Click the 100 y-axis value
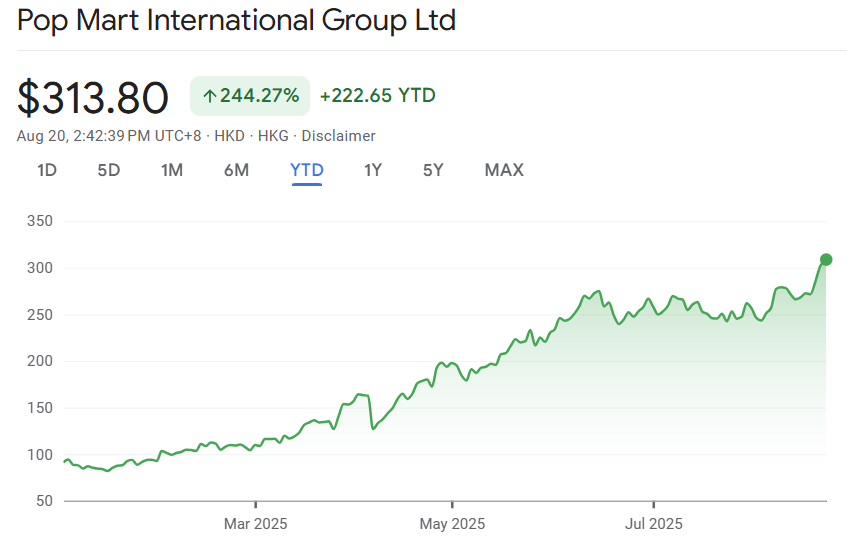The image size is (847, 541). [40, 455]
